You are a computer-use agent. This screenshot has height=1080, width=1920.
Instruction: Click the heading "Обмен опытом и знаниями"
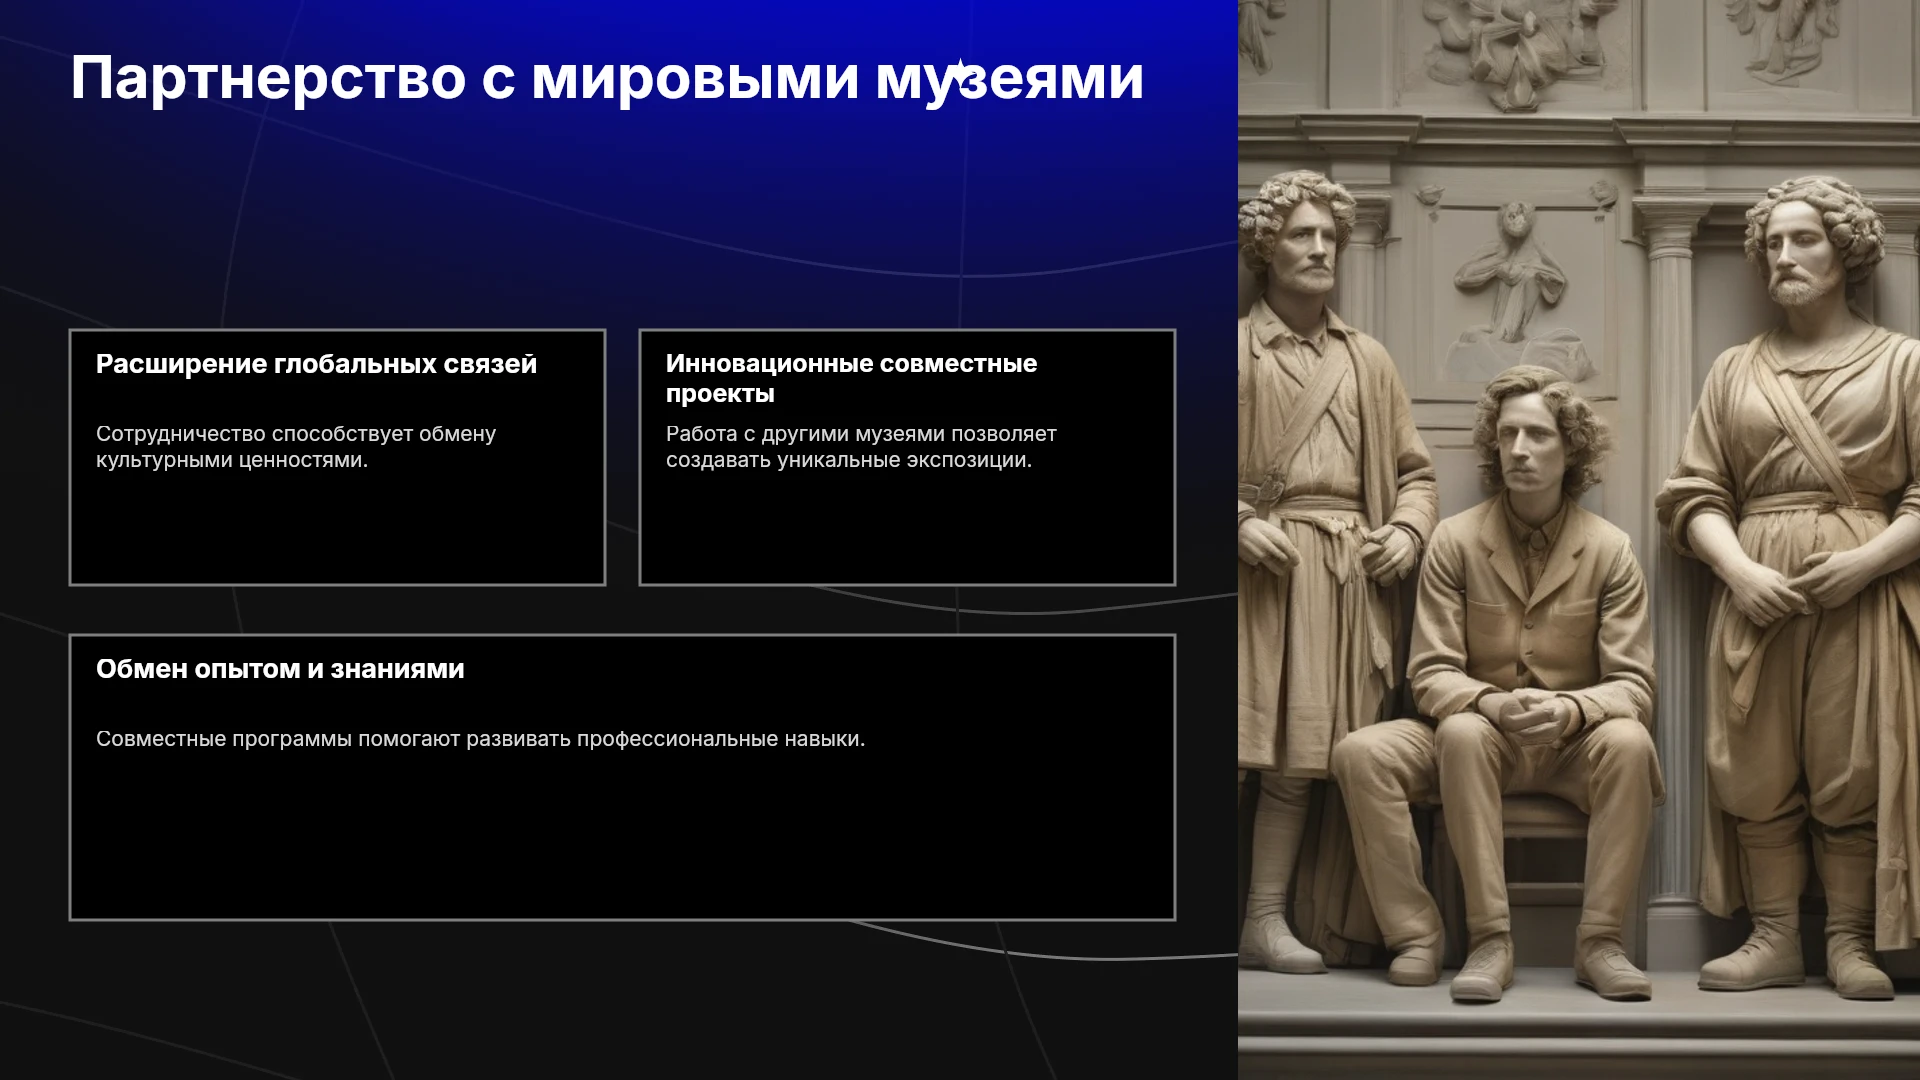click(x=280, y=669)
